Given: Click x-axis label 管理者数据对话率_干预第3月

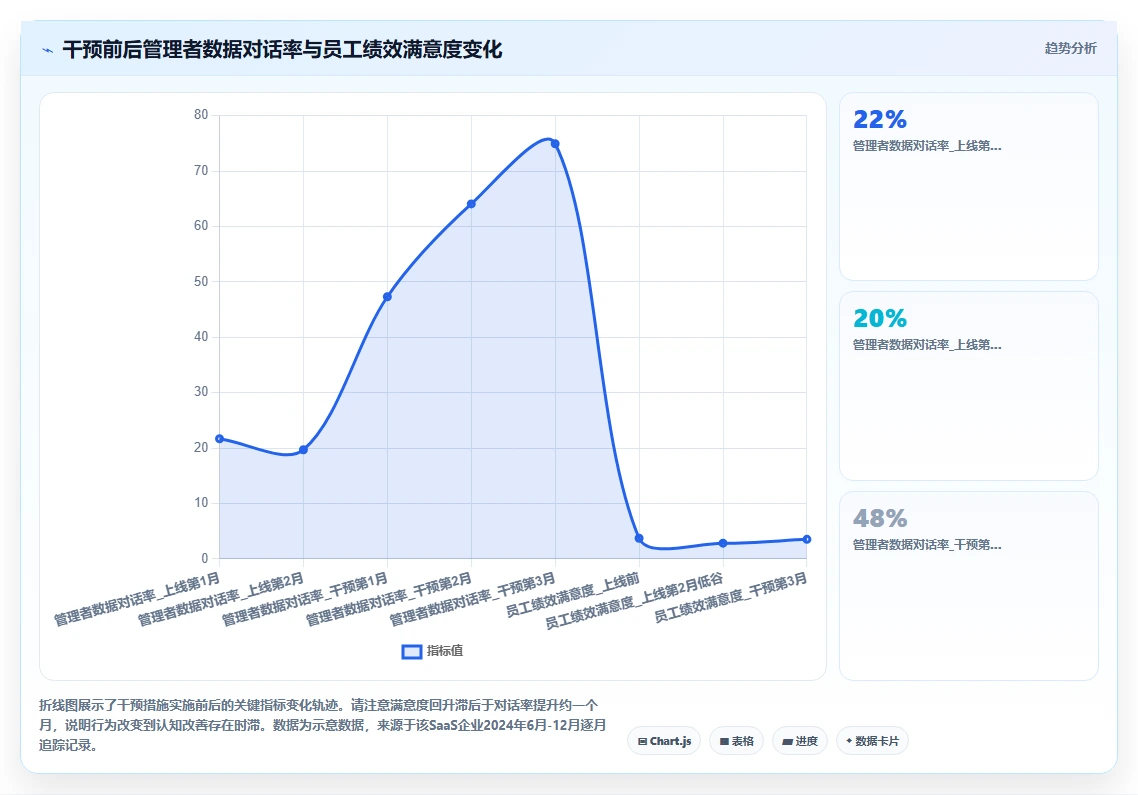Looking at the screenshot, I should click(x=472, y=599).
